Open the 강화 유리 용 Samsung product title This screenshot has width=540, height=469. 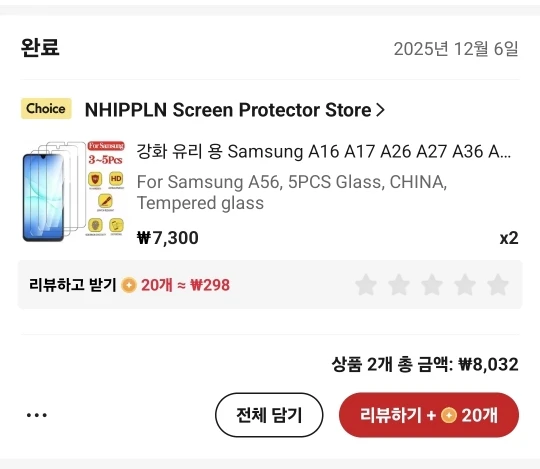pos(324,152)
